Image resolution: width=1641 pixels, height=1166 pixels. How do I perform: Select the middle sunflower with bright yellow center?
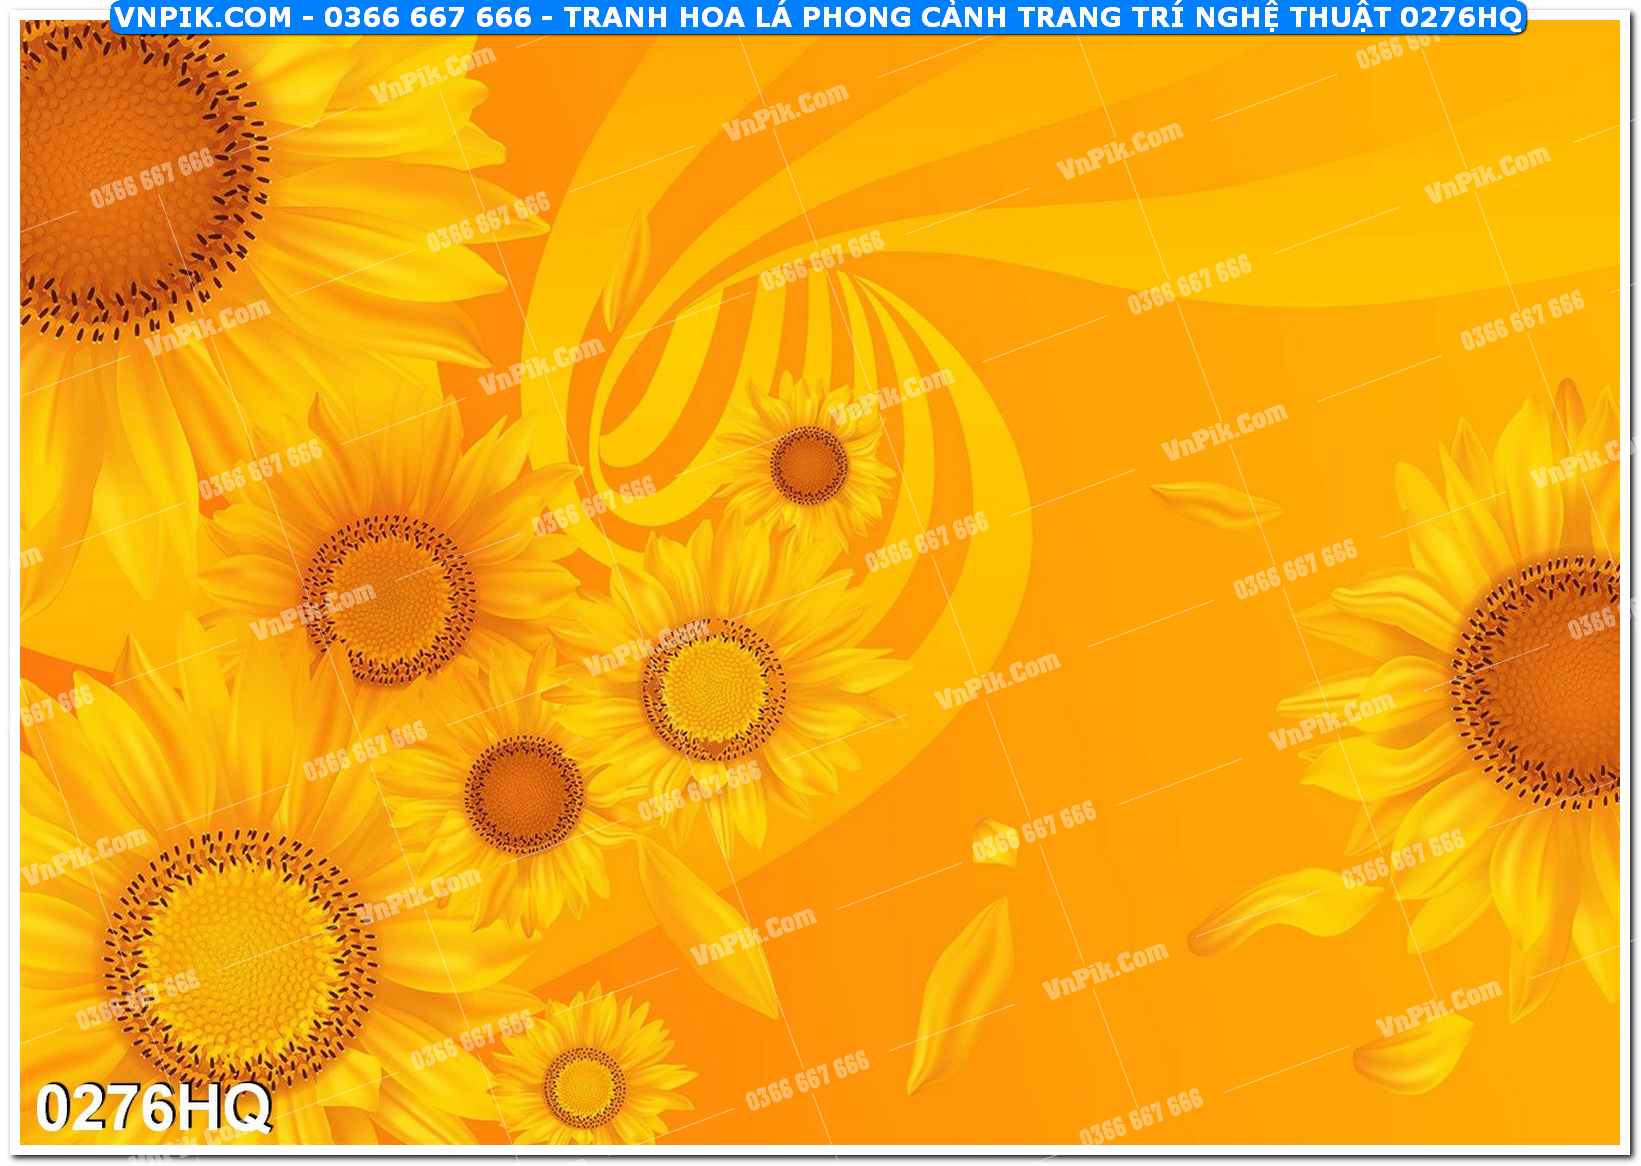click(x=713, y=689)
